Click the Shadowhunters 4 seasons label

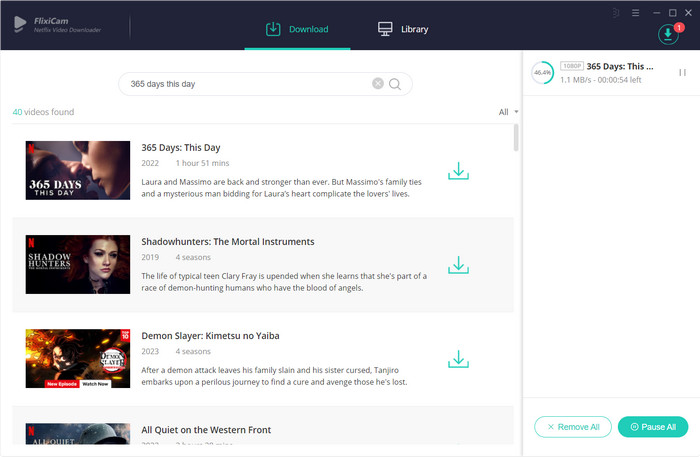pos(193,258)
